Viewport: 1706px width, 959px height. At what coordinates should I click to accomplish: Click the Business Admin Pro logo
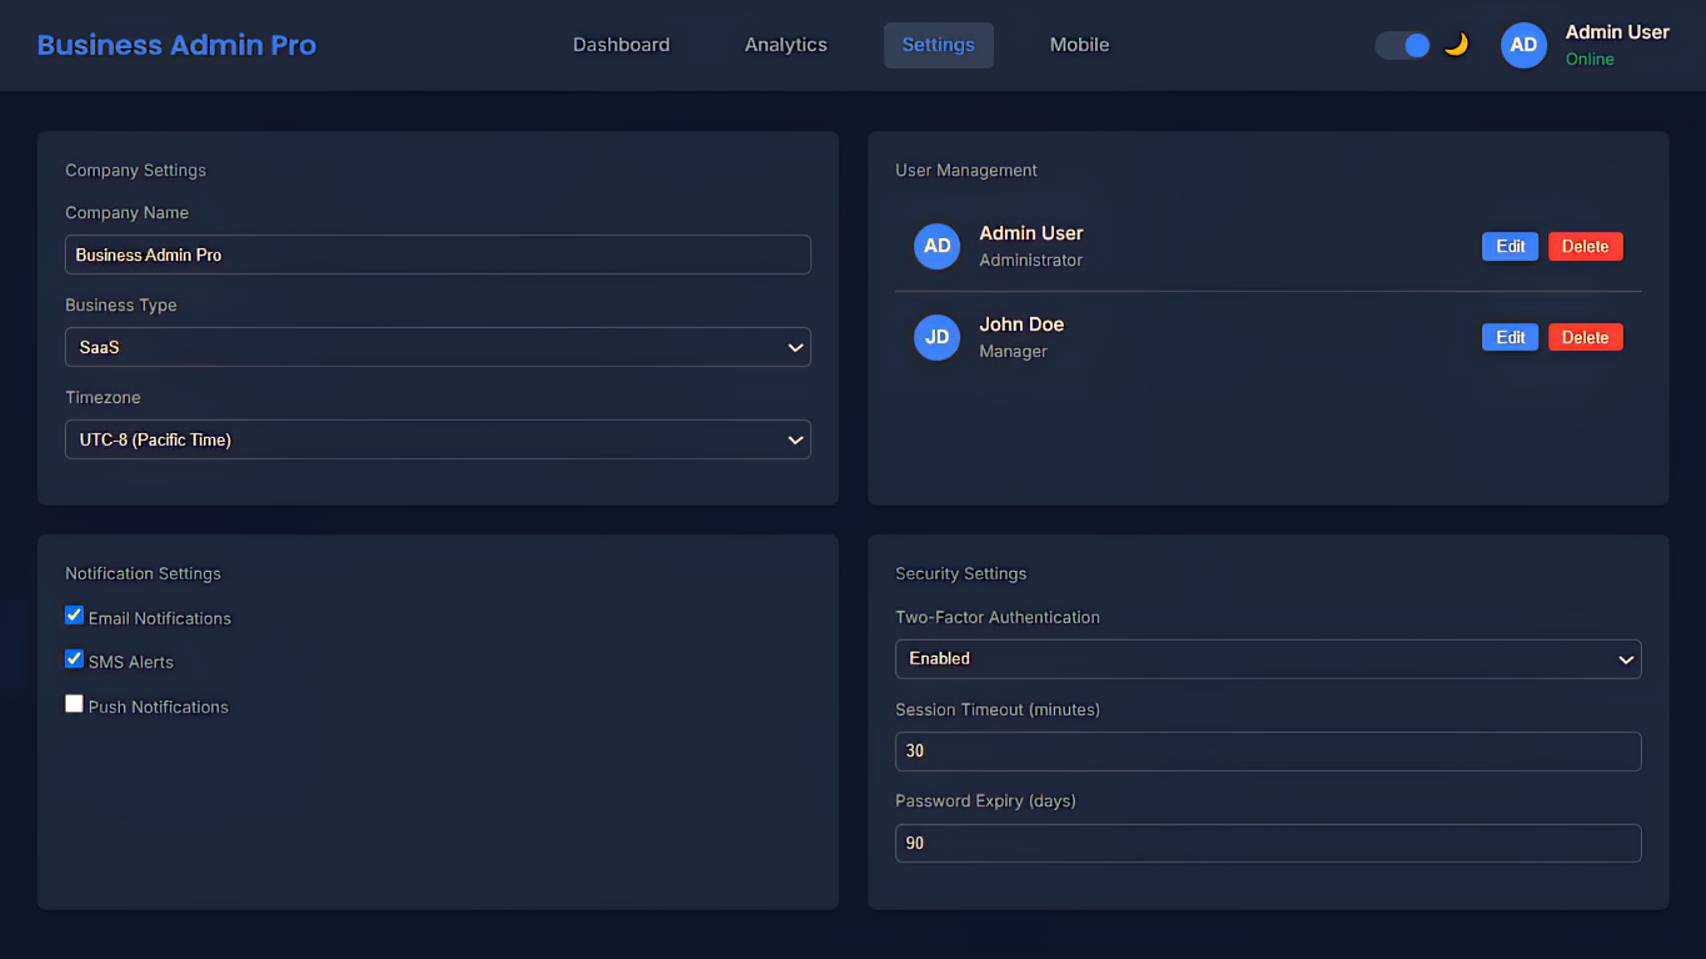(176, 44)
